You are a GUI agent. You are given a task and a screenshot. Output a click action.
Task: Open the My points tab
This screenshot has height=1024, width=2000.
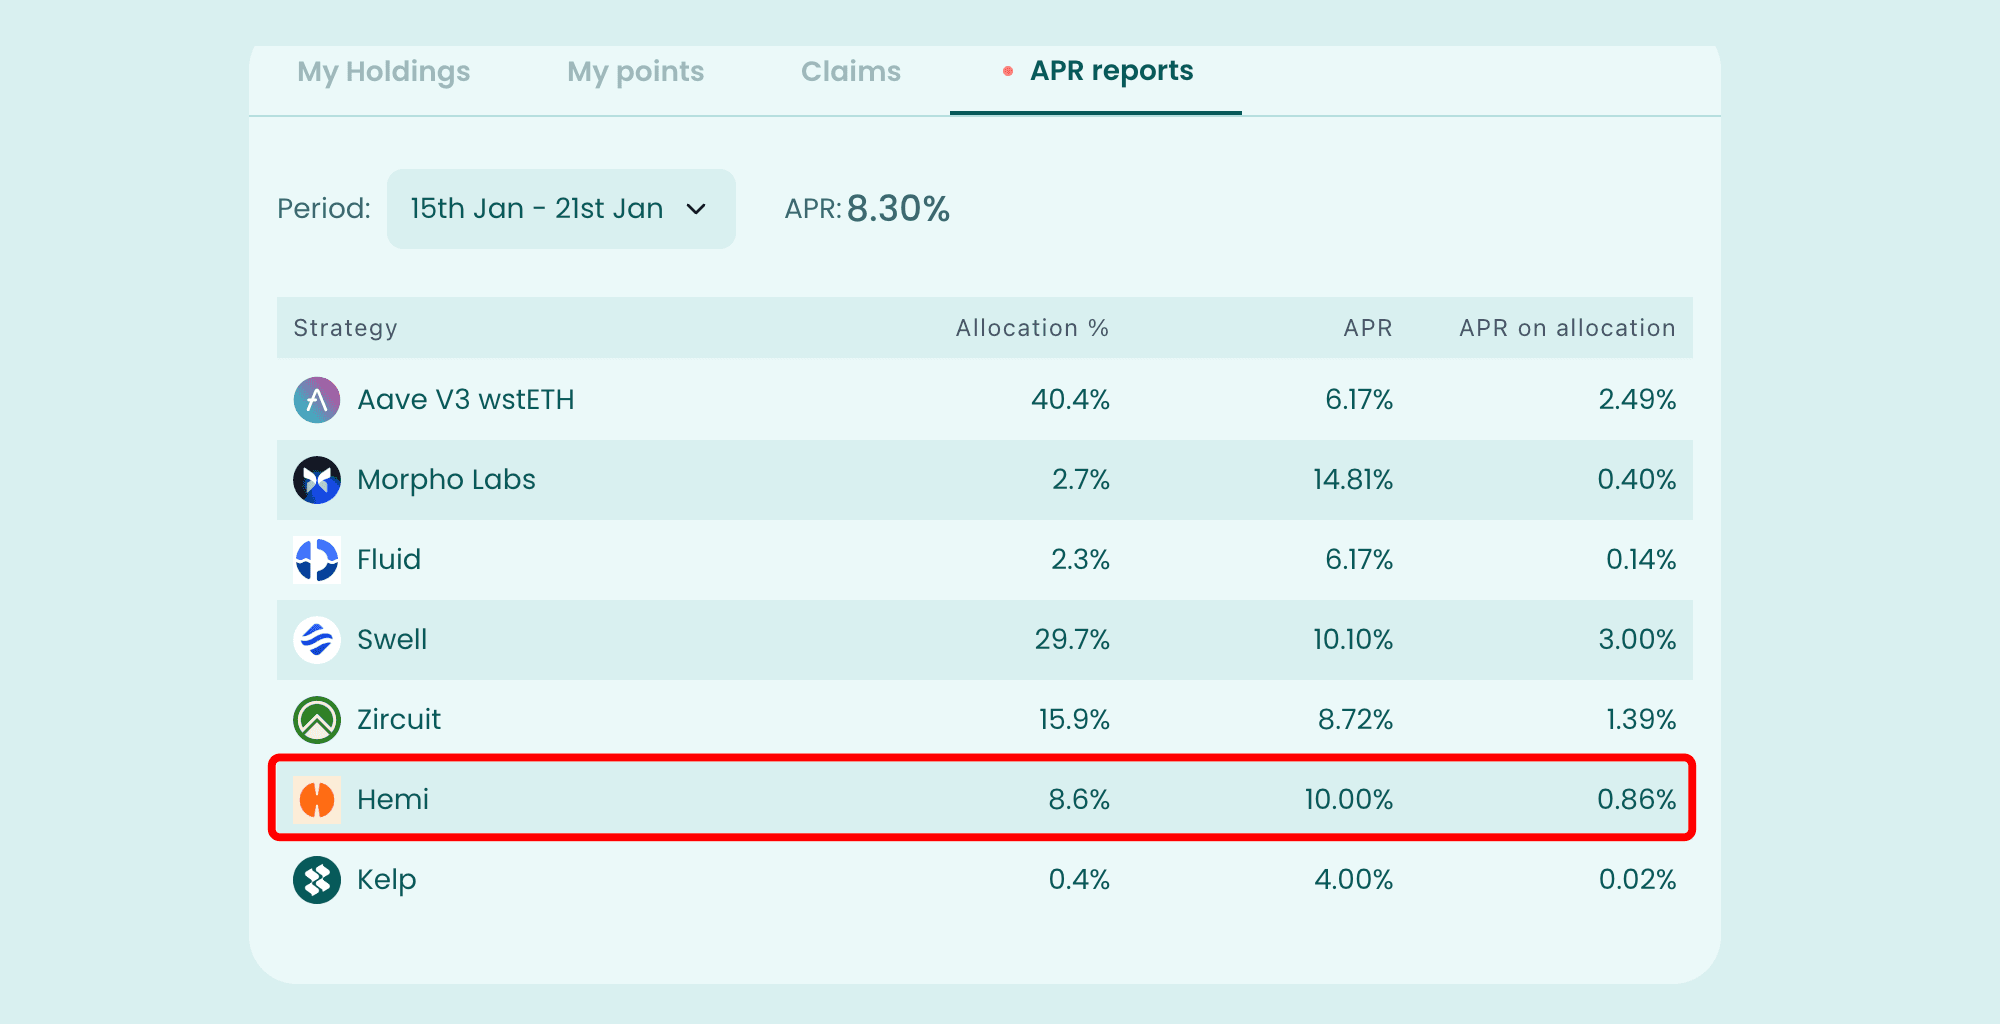[635, 72]
